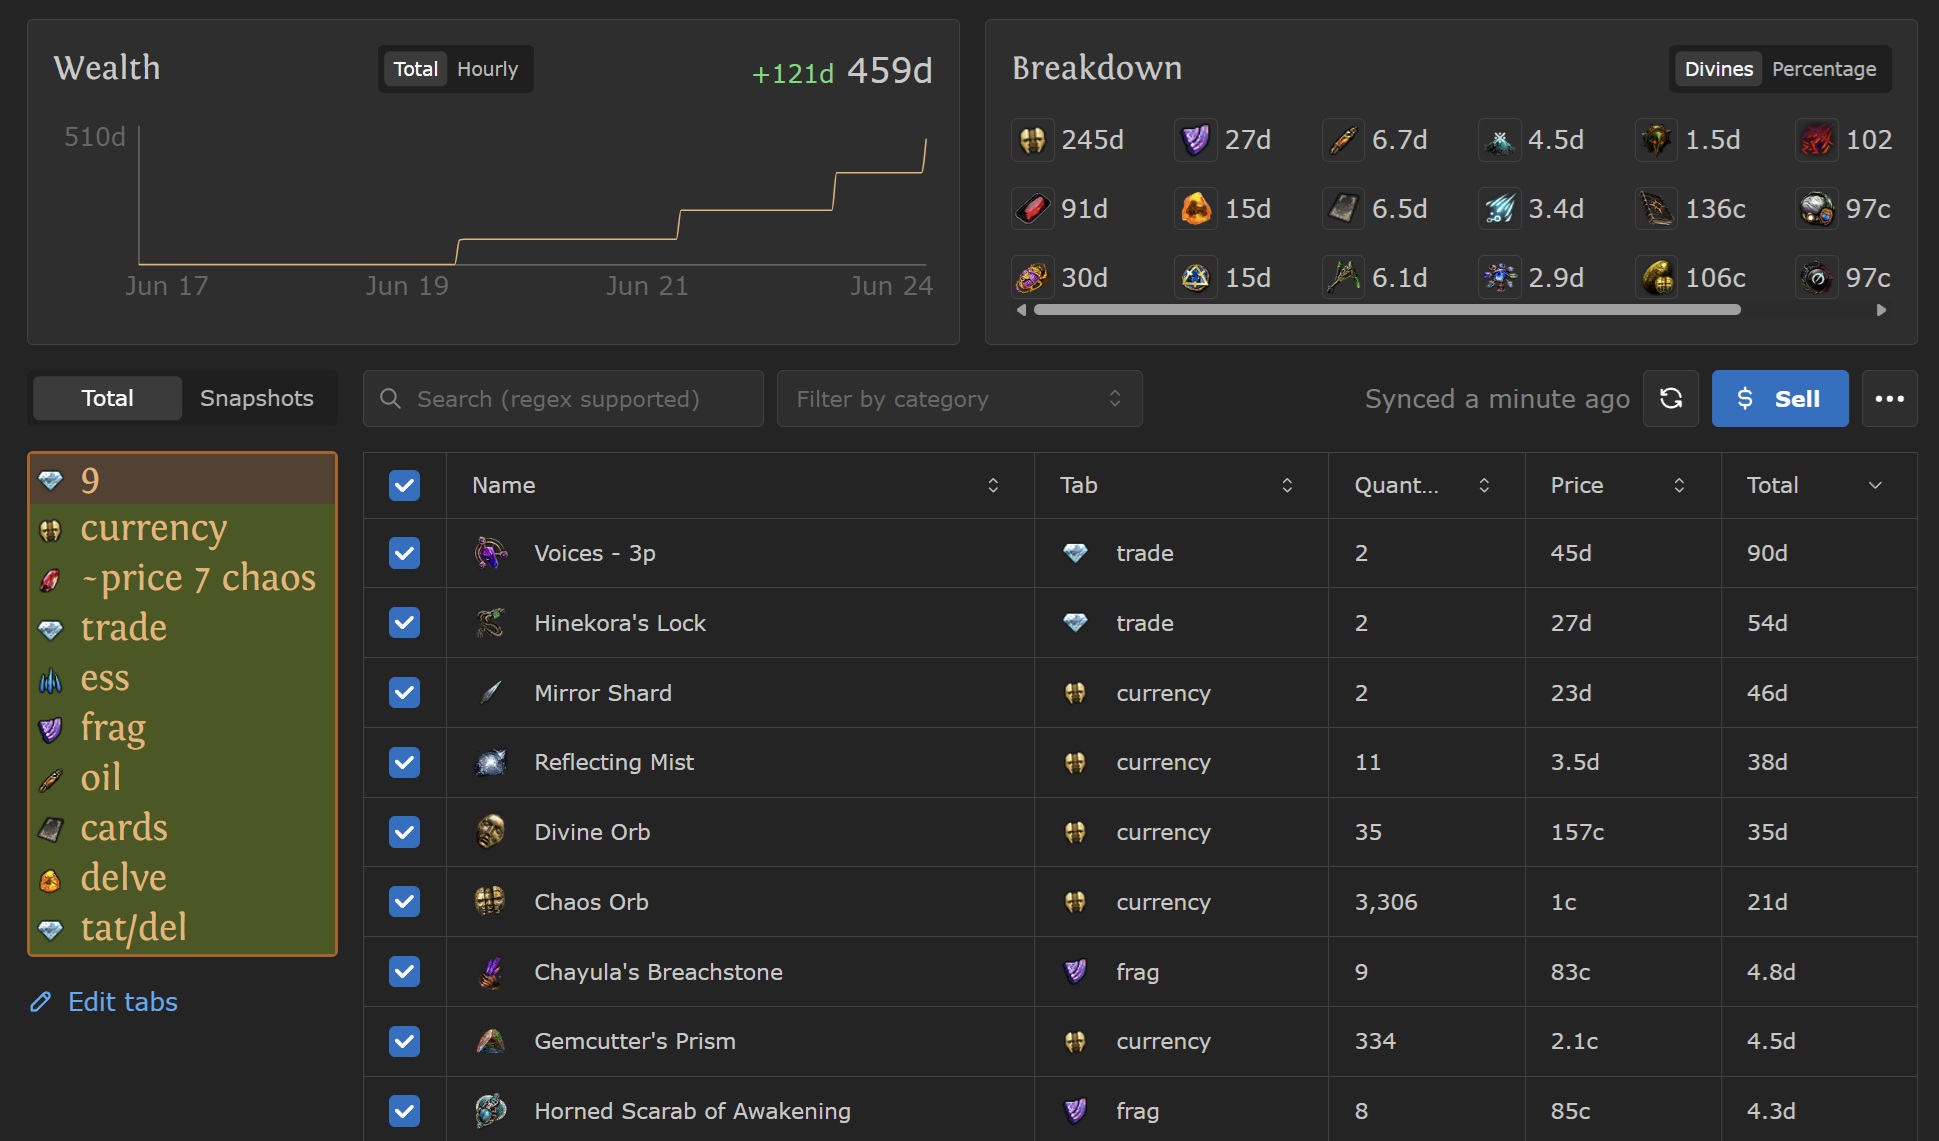This screenshot has width=1939, height=1141.
Task: Click the 136c icon in Breakdown
Action: pyautogui.click(x=1656, y=209)
